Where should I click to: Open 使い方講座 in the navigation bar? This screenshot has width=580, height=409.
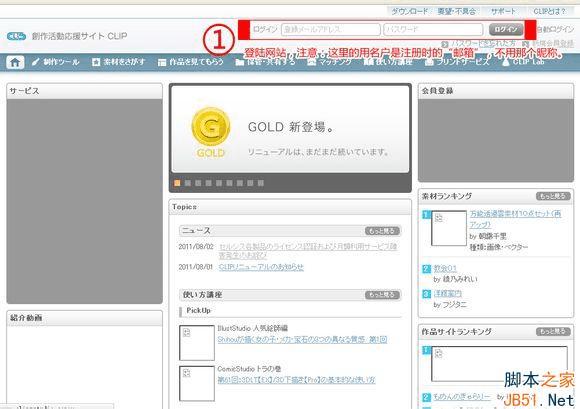(388, 62)
